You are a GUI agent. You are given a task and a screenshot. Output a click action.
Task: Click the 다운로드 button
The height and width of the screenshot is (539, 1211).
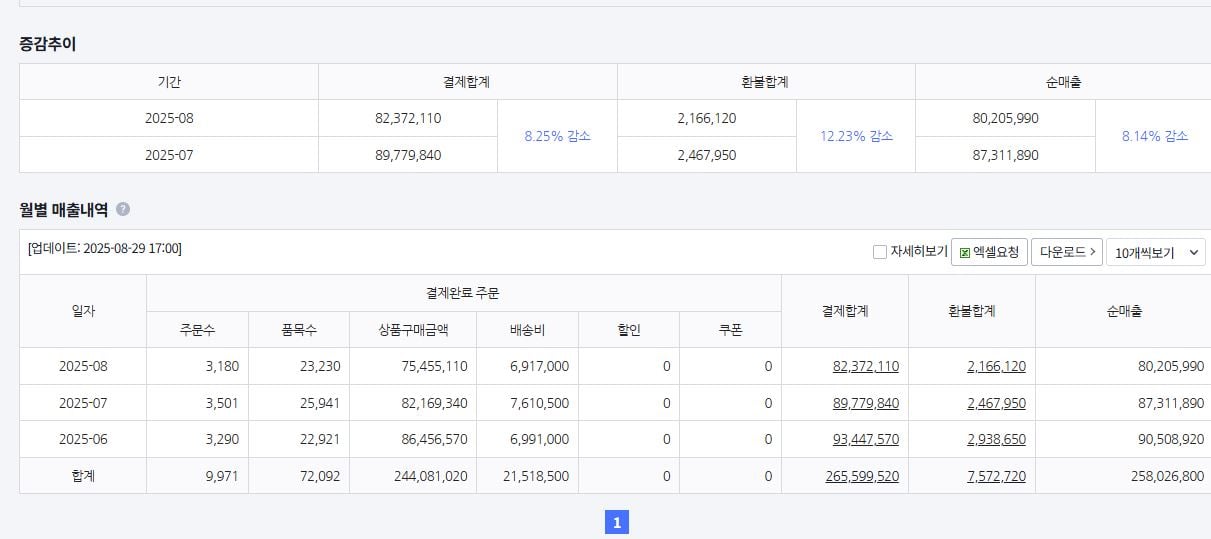(x=1067, y=252)
